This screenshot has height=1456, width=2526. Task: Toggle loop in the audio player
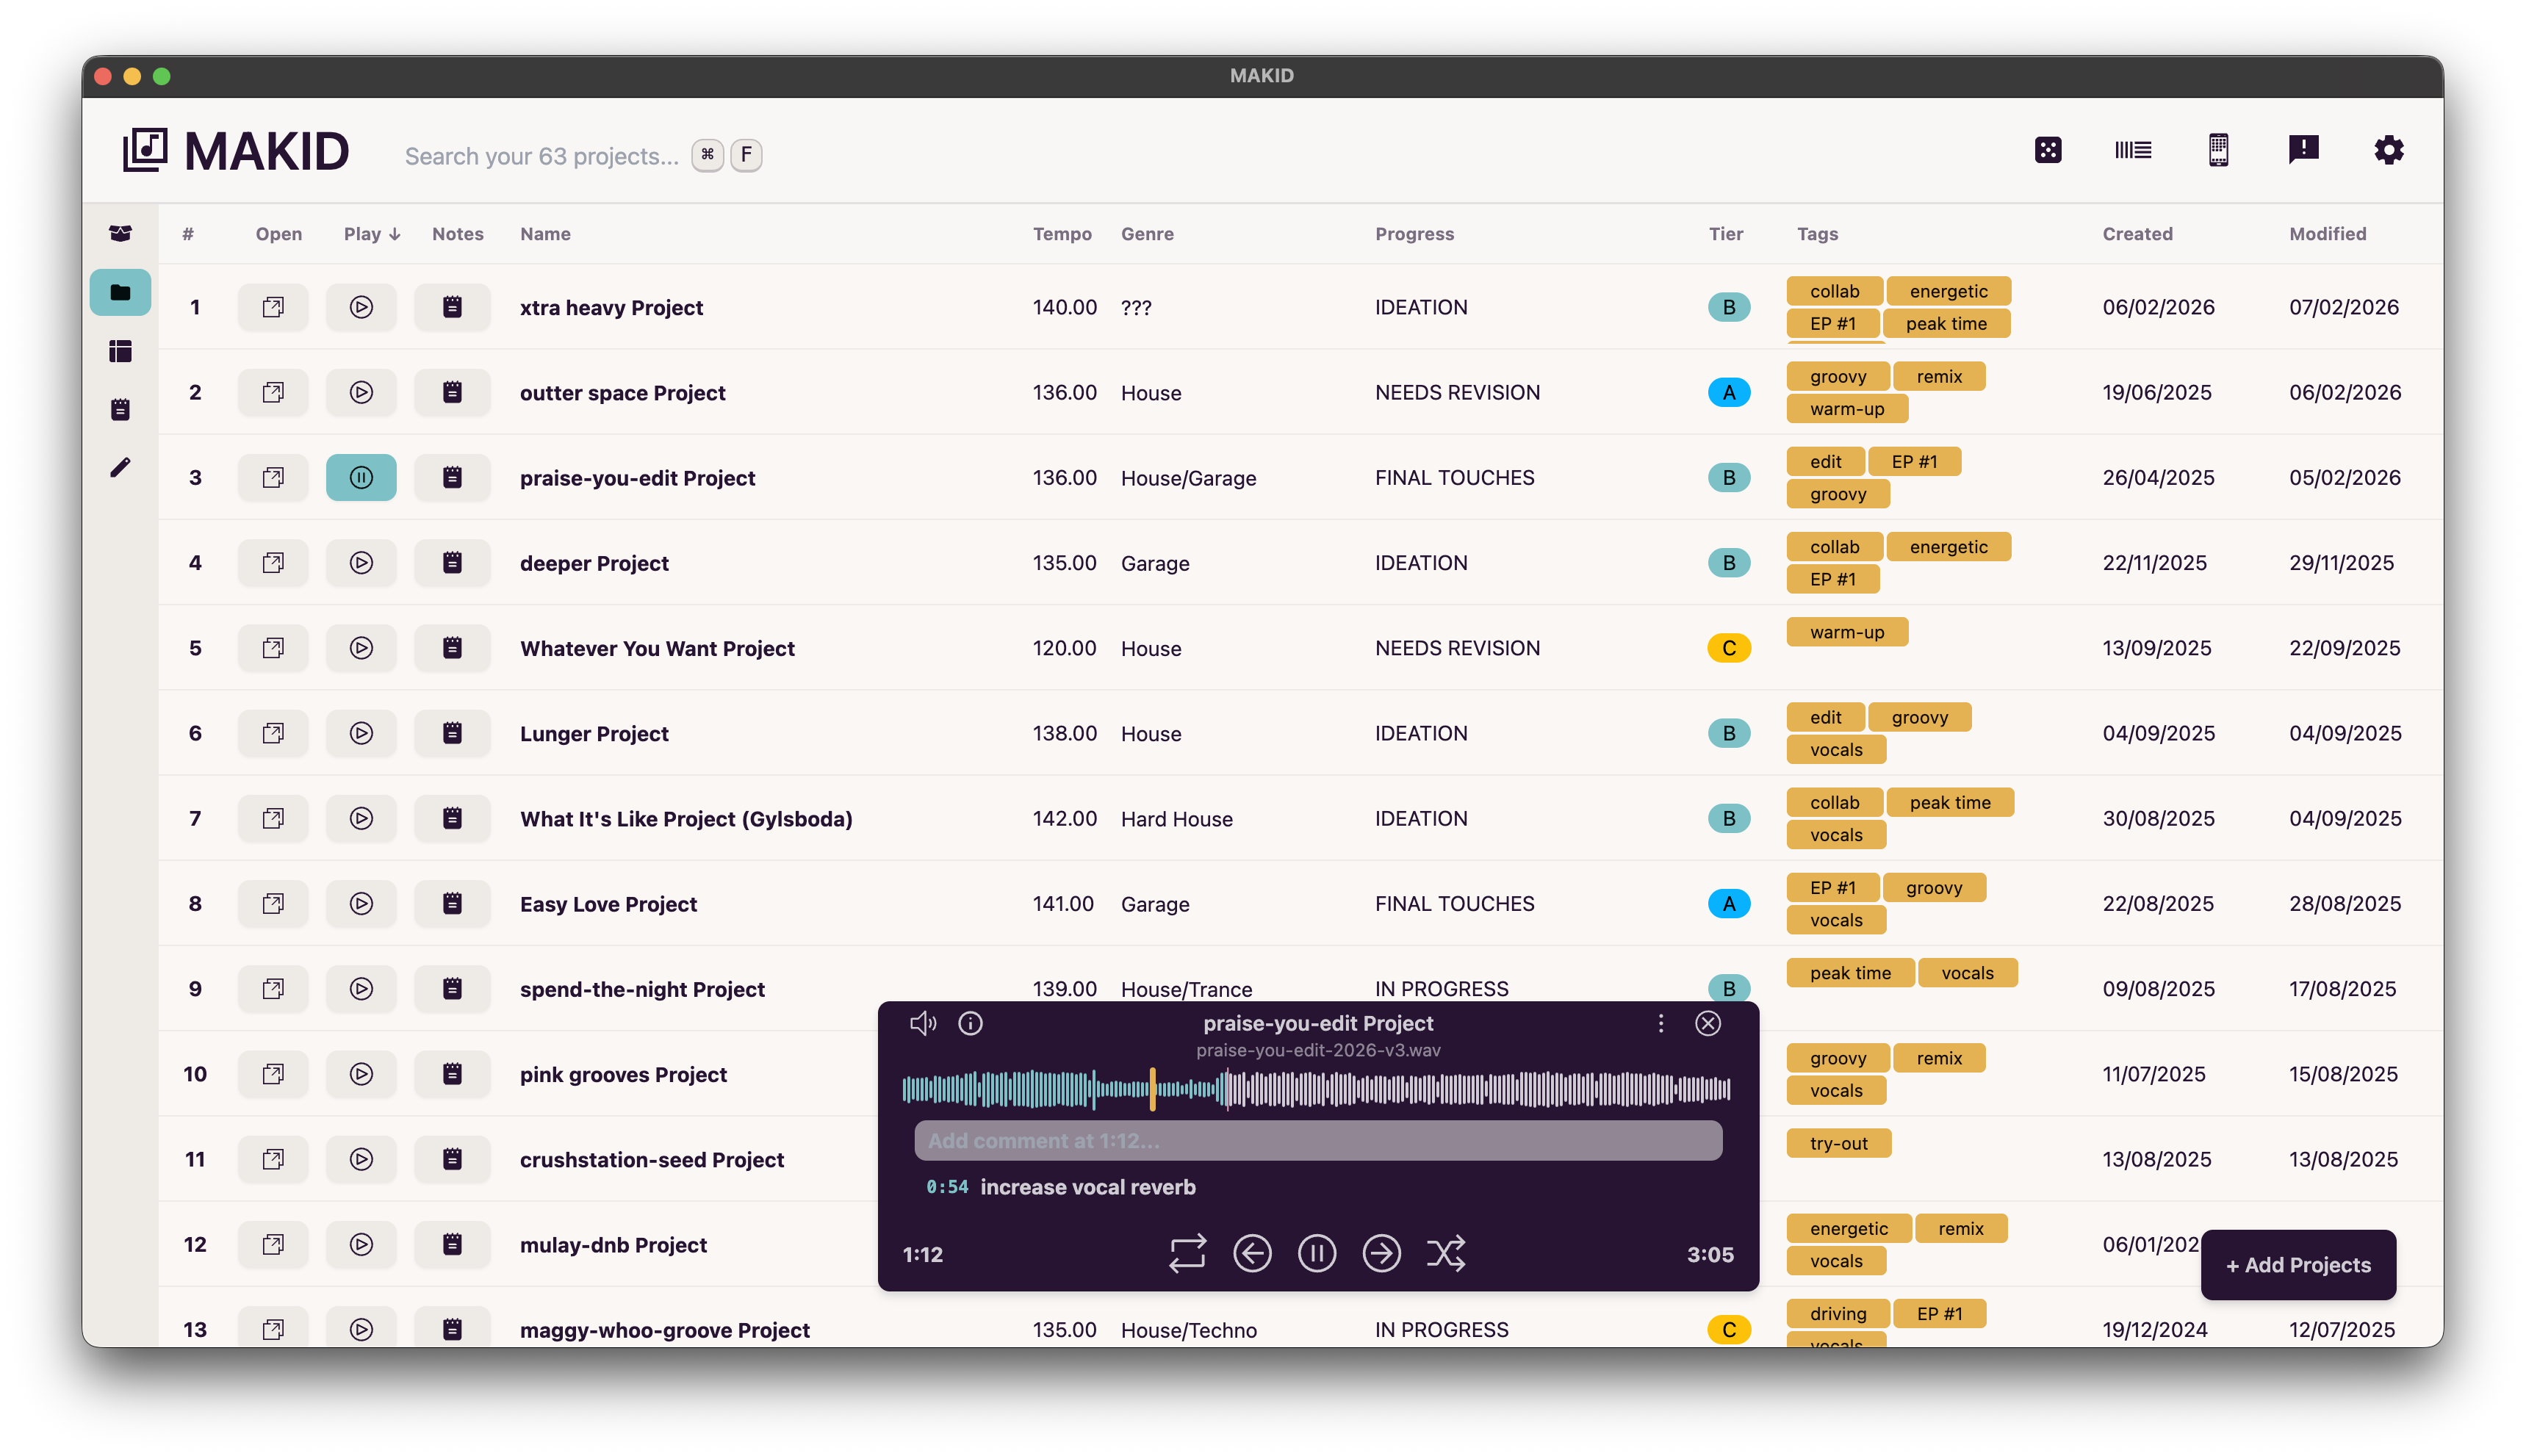pos(1187,1253)
